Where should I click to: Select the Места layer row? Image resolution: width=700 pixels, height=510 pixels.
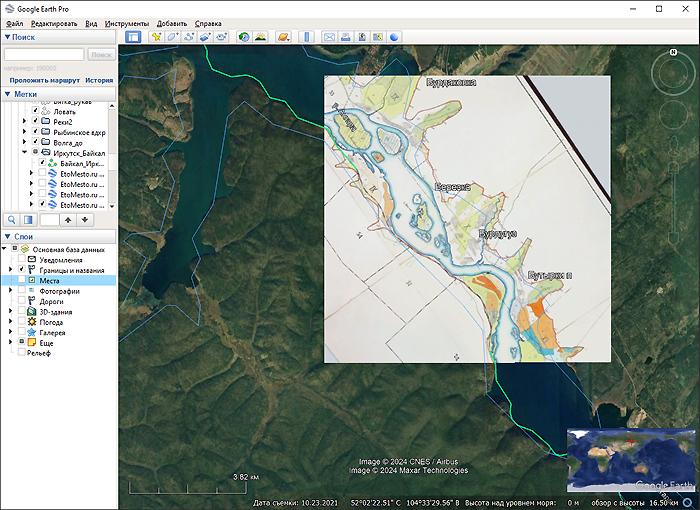(58, 280)
